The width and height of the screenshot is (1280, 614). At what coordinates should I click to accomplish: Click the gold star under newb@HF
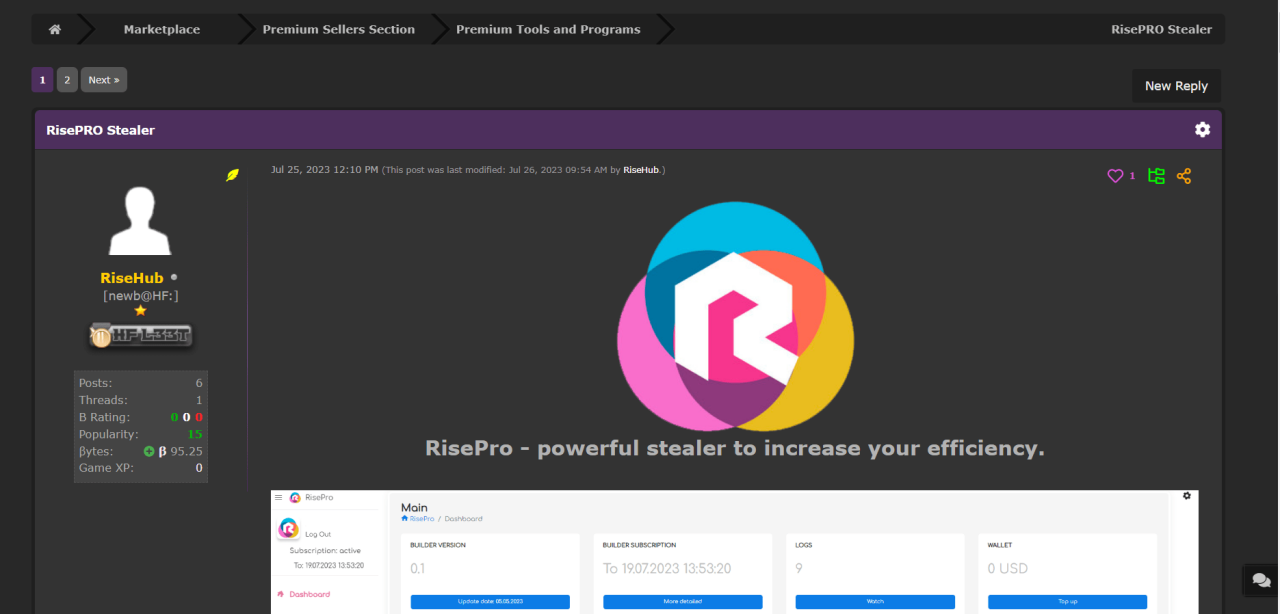[140, 311]
